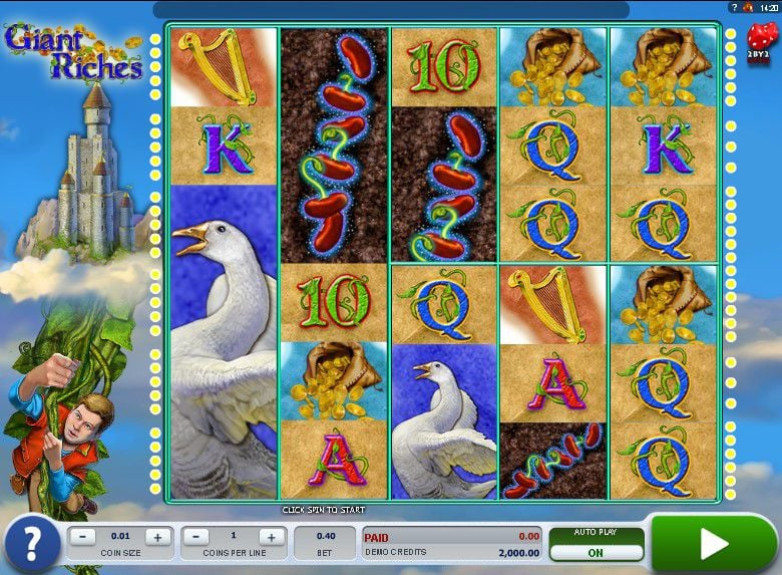Increase coin size with plus button
The image size is (782, 575).
pos(157,537)
